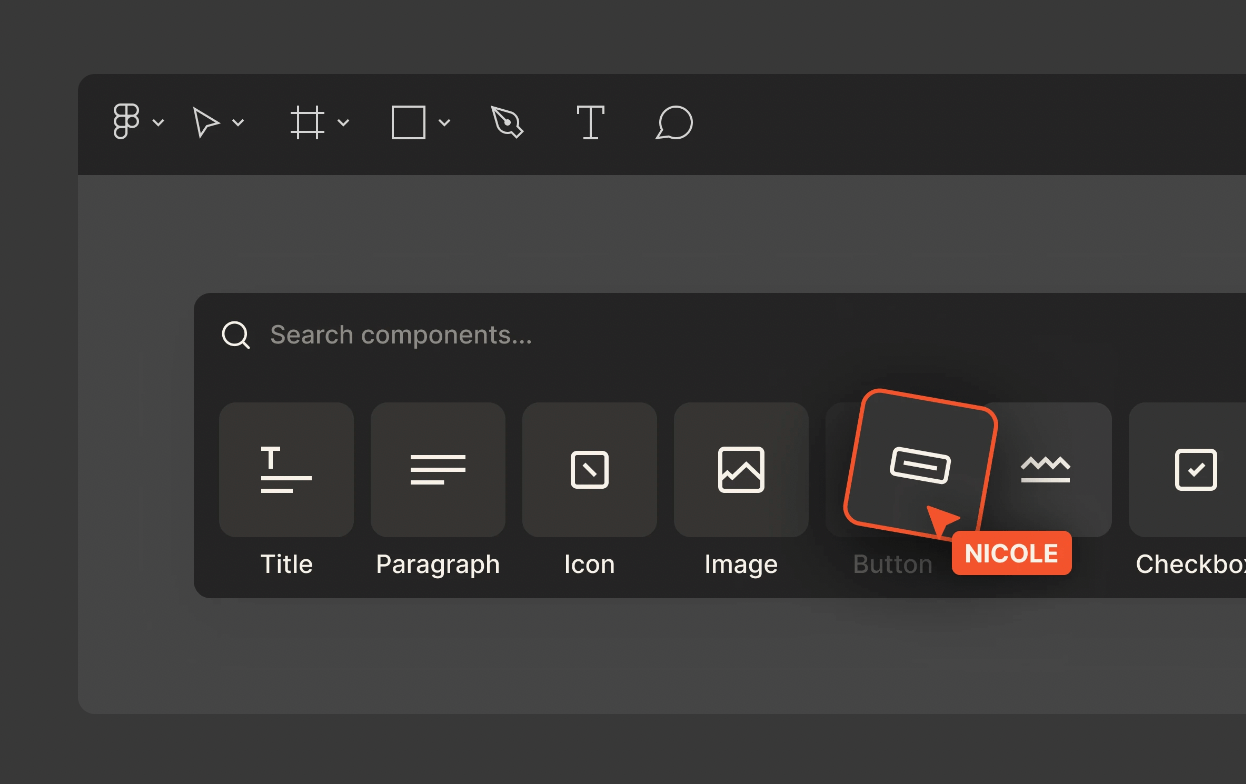Viewport: 1246px width, 784px height.
Task: Choose the Image component tile
Action: [741, 470]
